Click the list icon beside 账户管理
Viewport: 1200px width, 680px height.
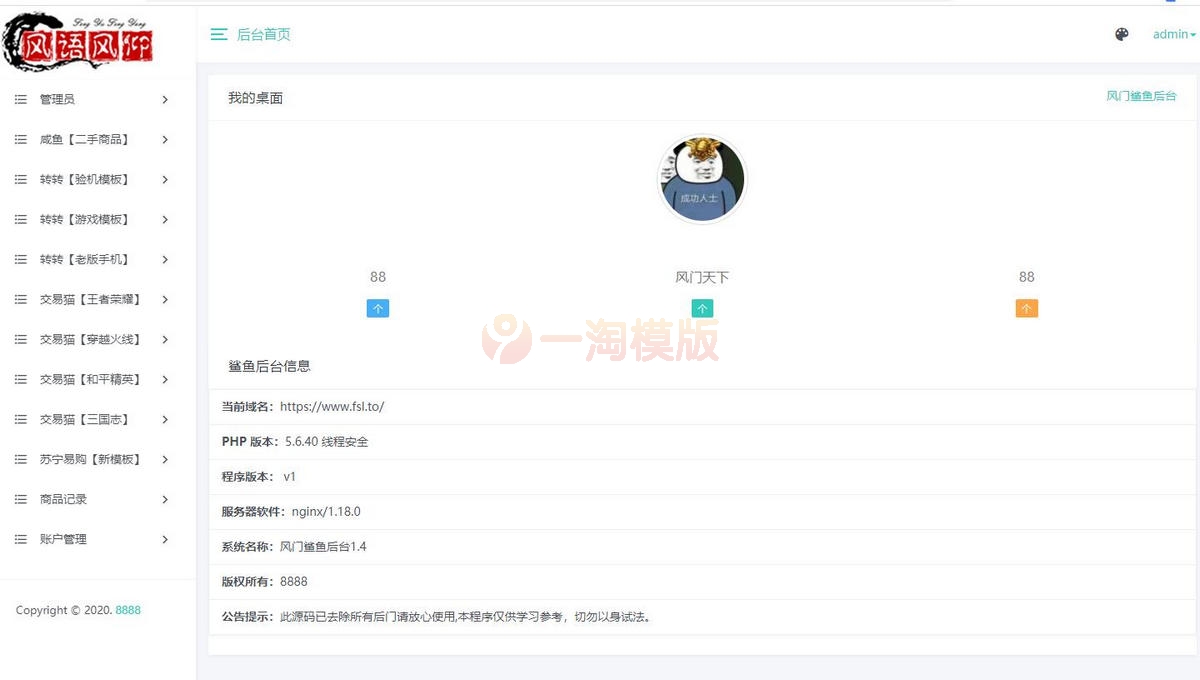pyautogui.click(x=20, y=539)
